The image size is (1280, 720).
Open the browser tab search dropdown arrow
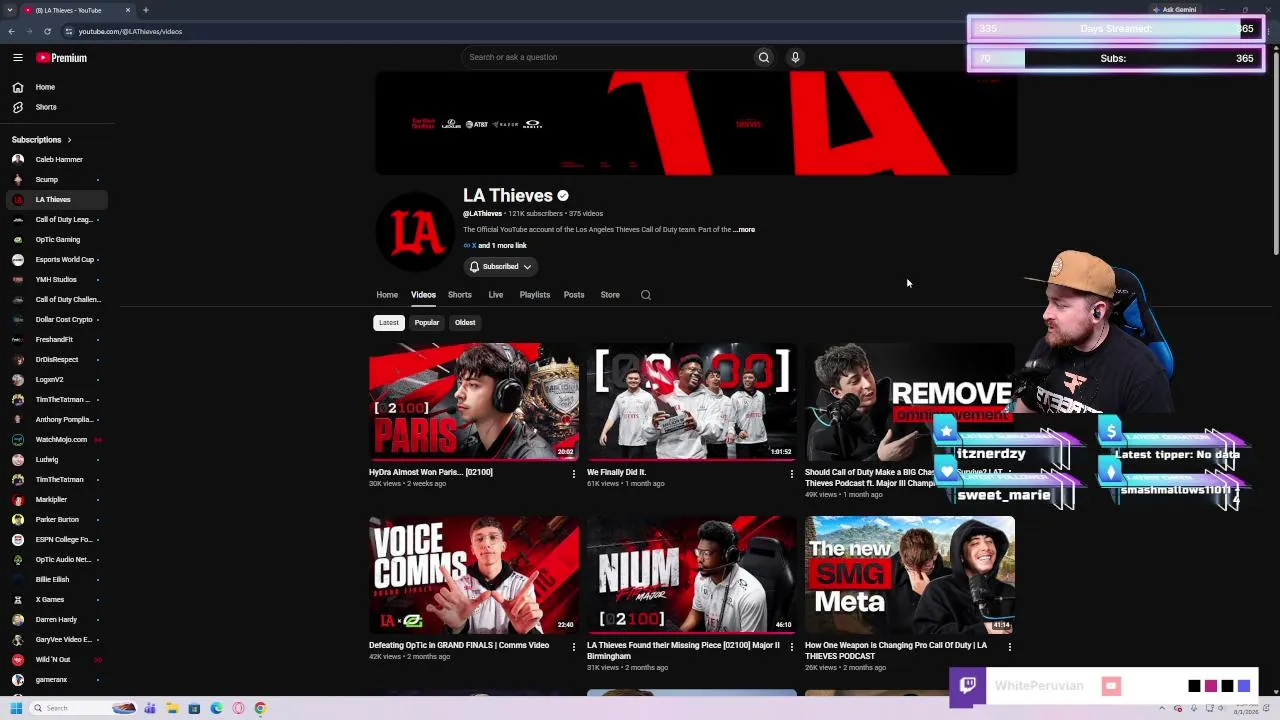click(x=10, y=10)
